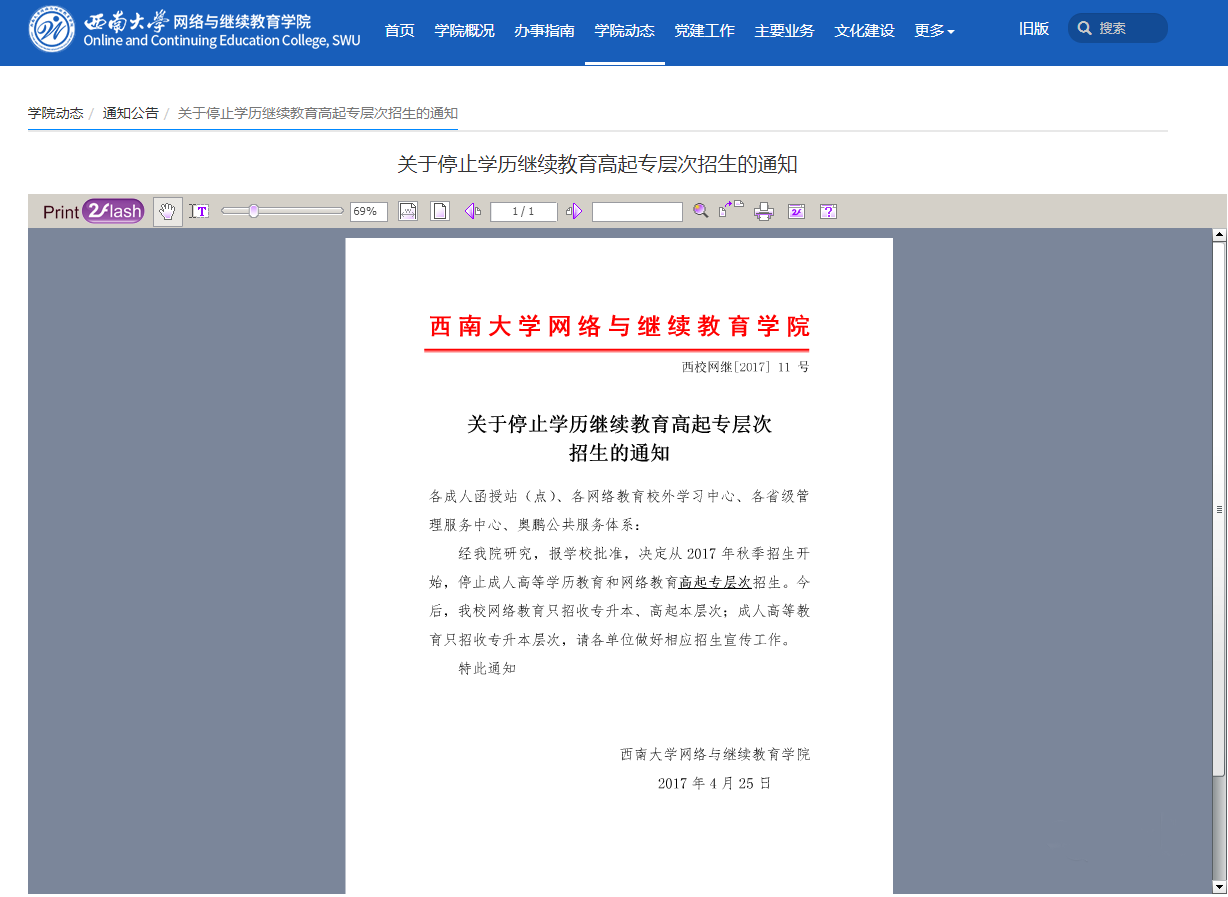Select the text selection tool
This screenshot has height=897, width=1228.
[x=199, y=211]
